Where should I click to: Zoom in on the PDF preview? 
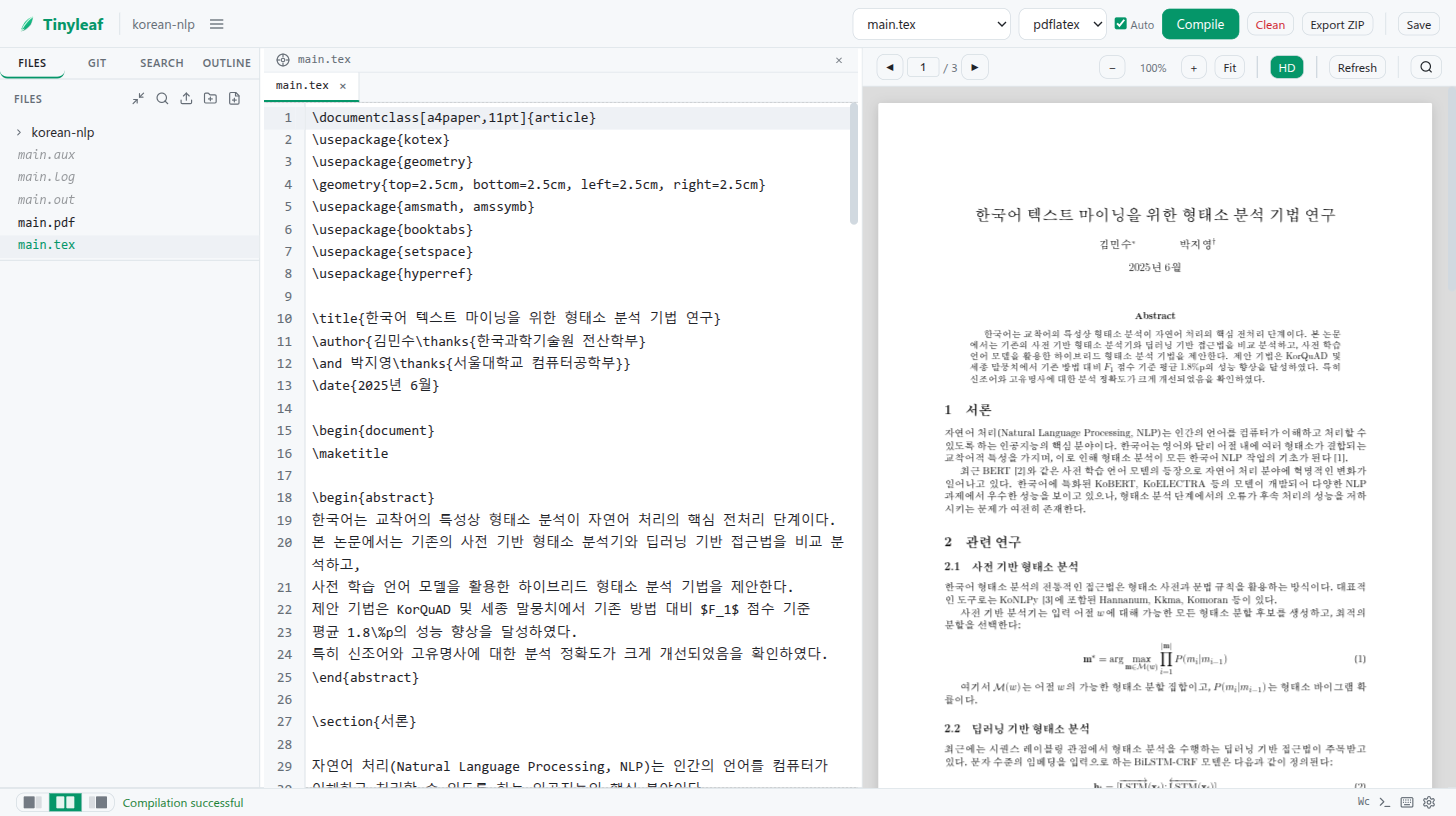(1193, 68)
